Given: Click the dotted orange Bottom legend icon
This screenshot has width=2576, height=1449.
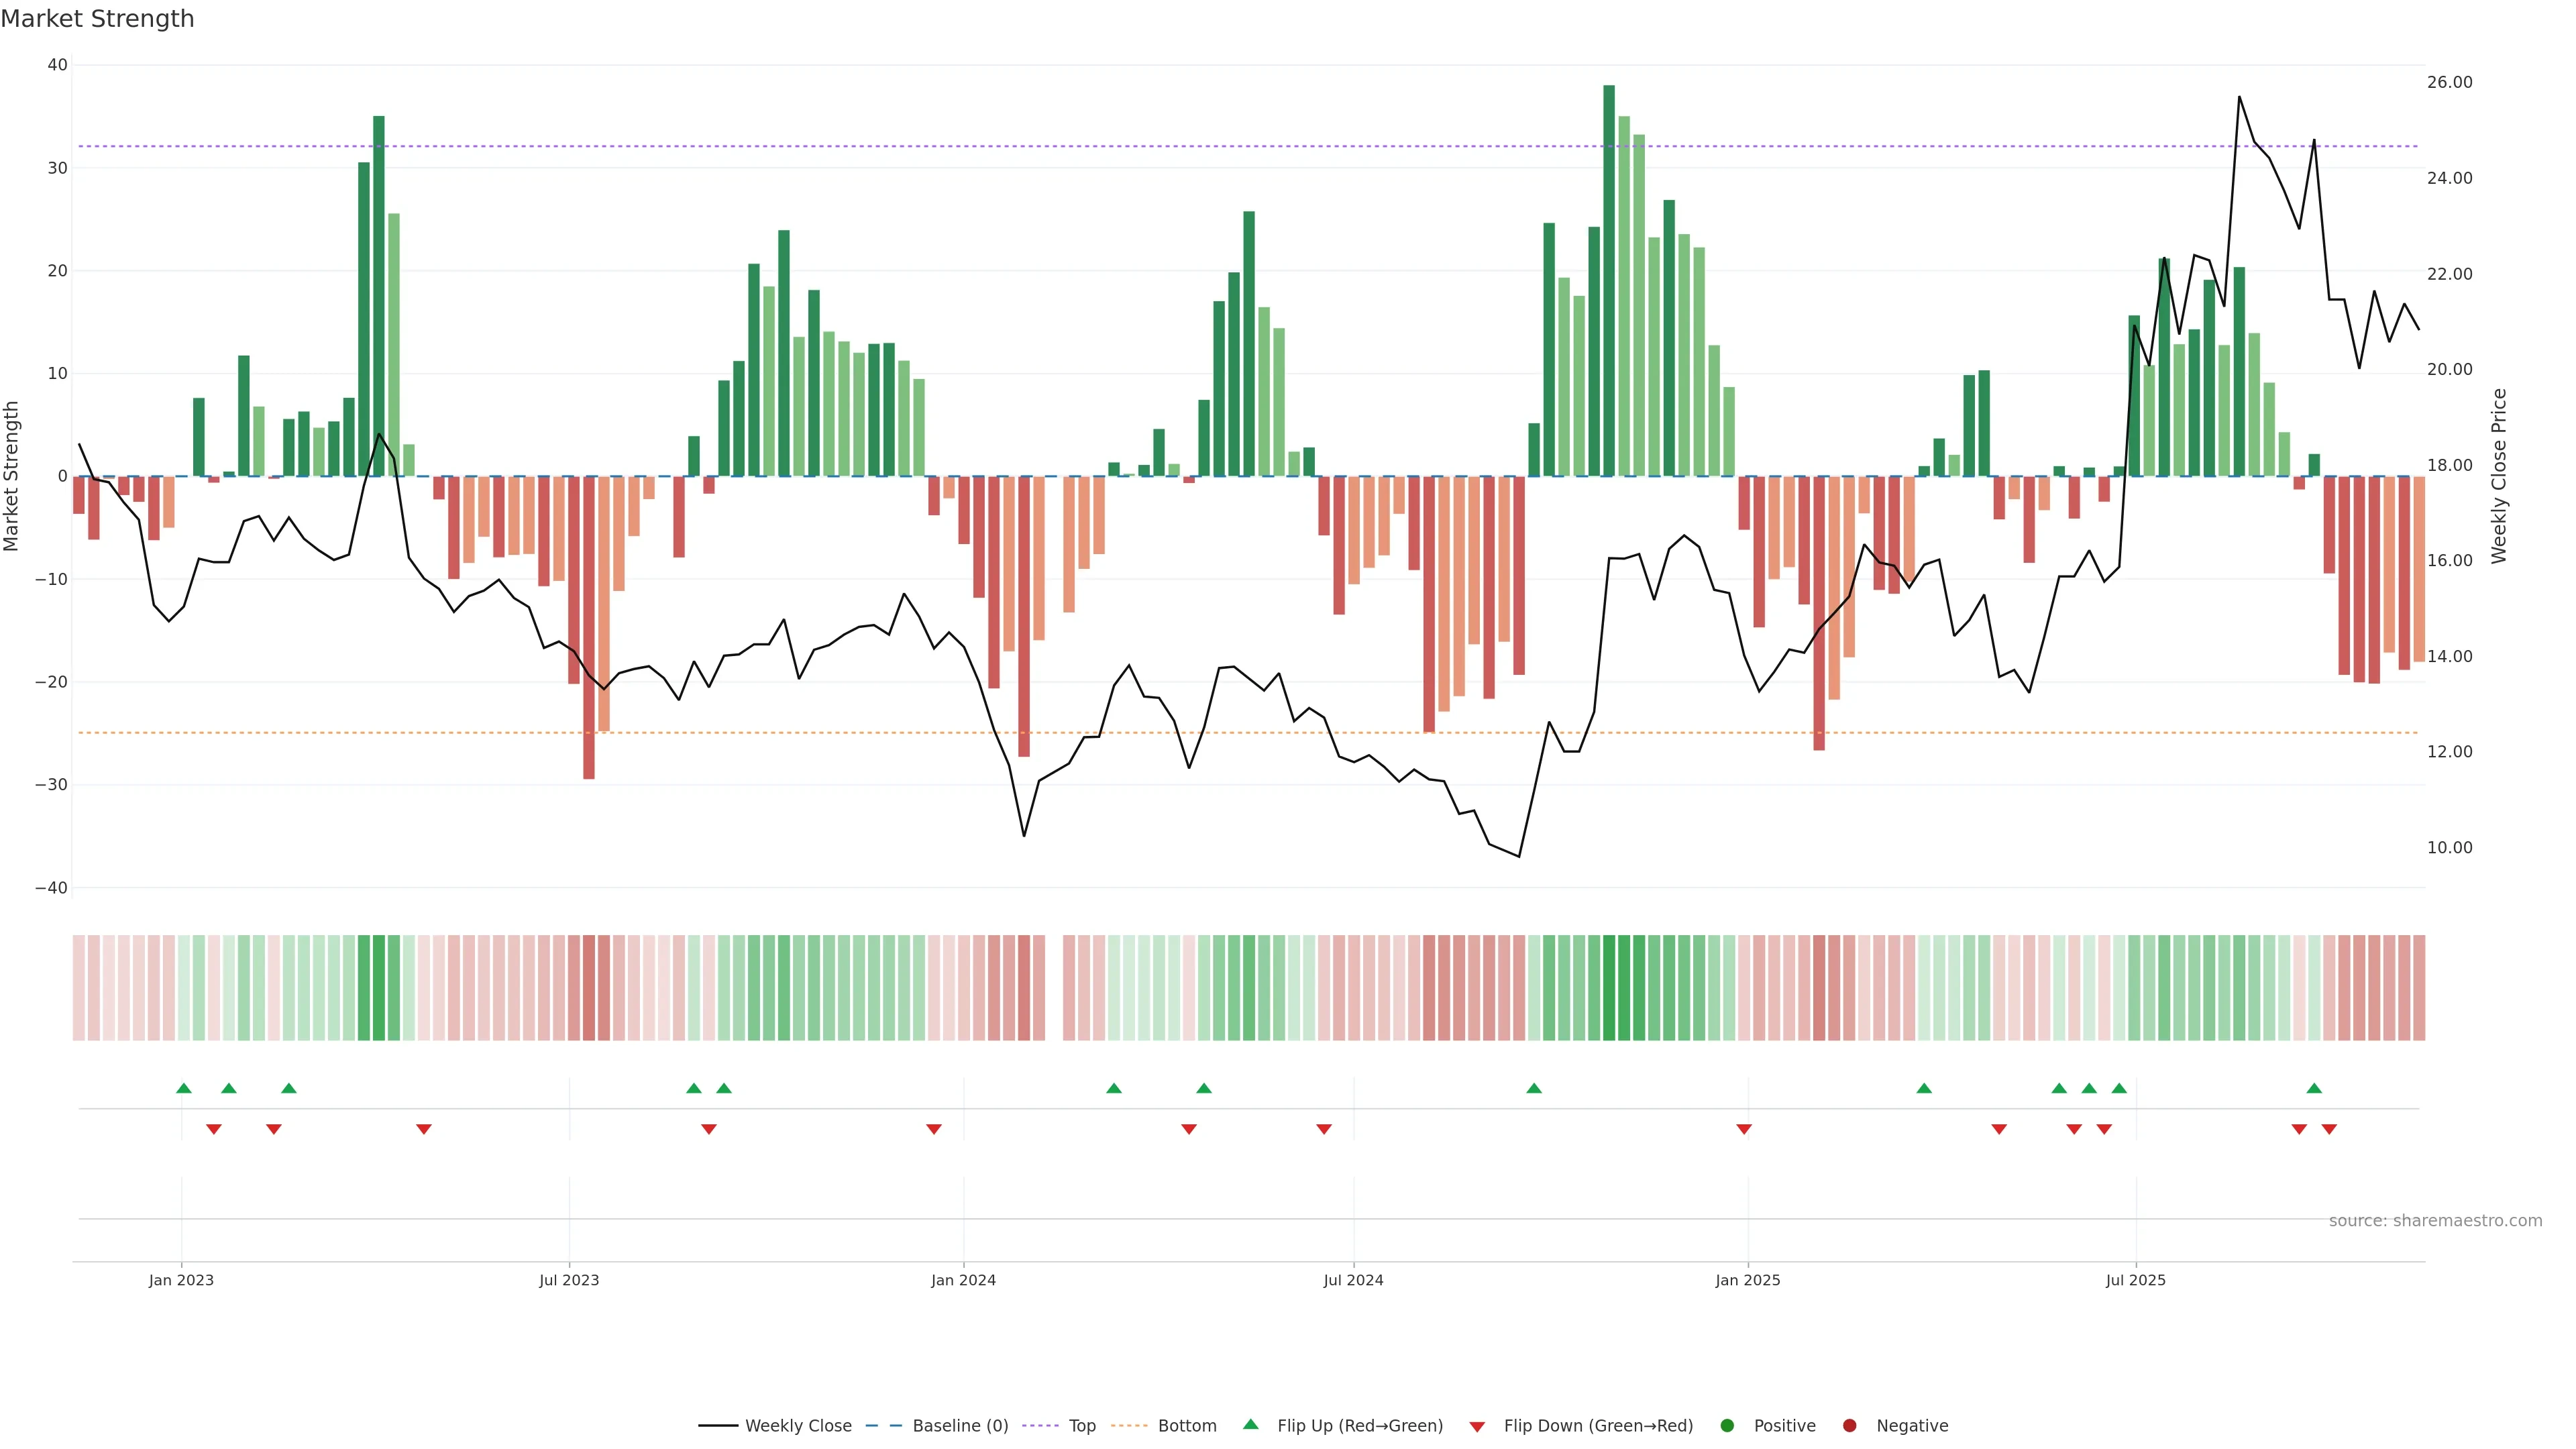Looking at the screenshot, I should 1129,1425.
